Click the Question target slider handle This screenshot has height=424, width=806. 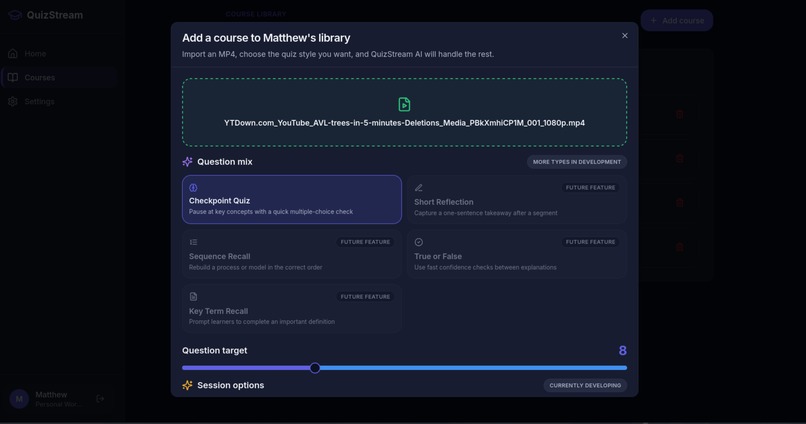[x=315, y=367]
